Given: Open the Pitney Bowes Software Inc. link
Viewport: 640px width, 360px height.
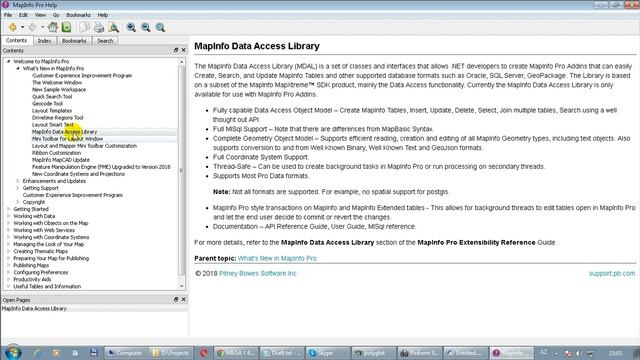Looking at the screenshot, I should tap(258, 273).
